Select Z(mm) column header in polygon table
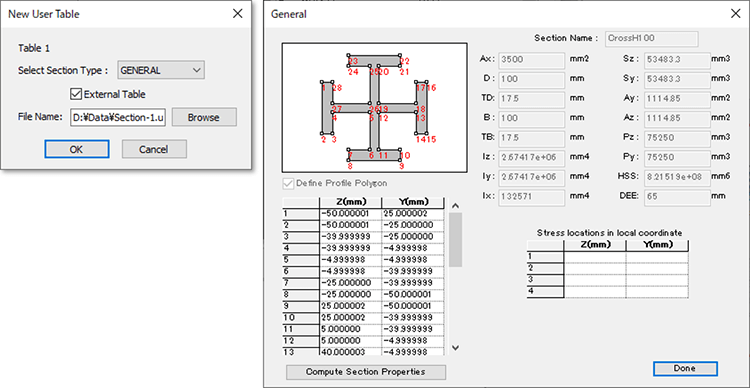The image size is (750, 388). [x=351, y=202]
